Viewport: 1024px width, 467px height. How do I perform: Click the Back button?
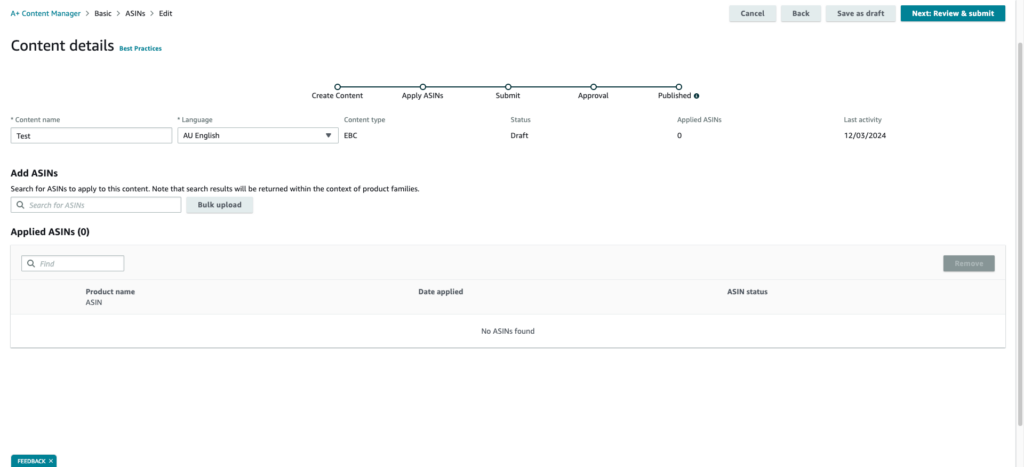(801, 13)
